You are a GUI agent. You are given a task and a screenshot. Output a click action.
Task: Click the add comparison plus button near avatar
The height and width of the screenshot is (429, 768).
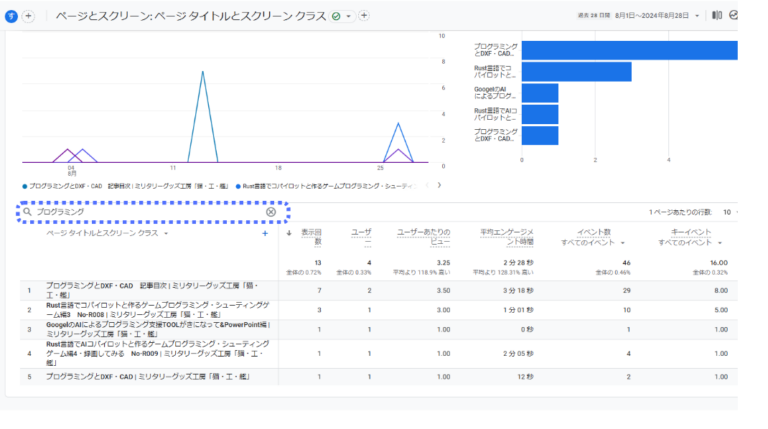coord(29,16)
